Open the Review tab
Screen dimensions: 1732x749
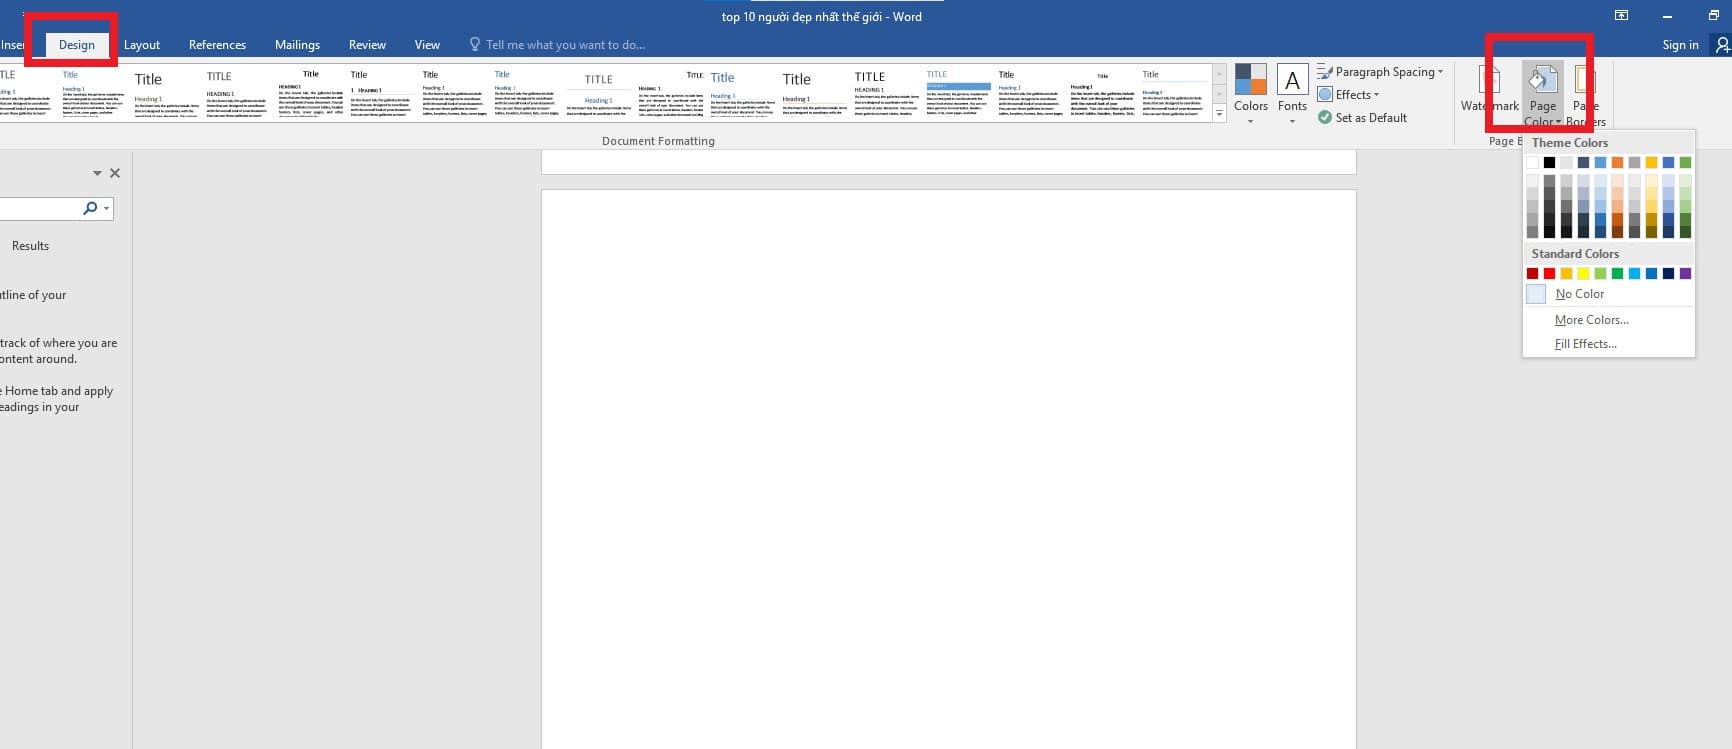point(367,45)
